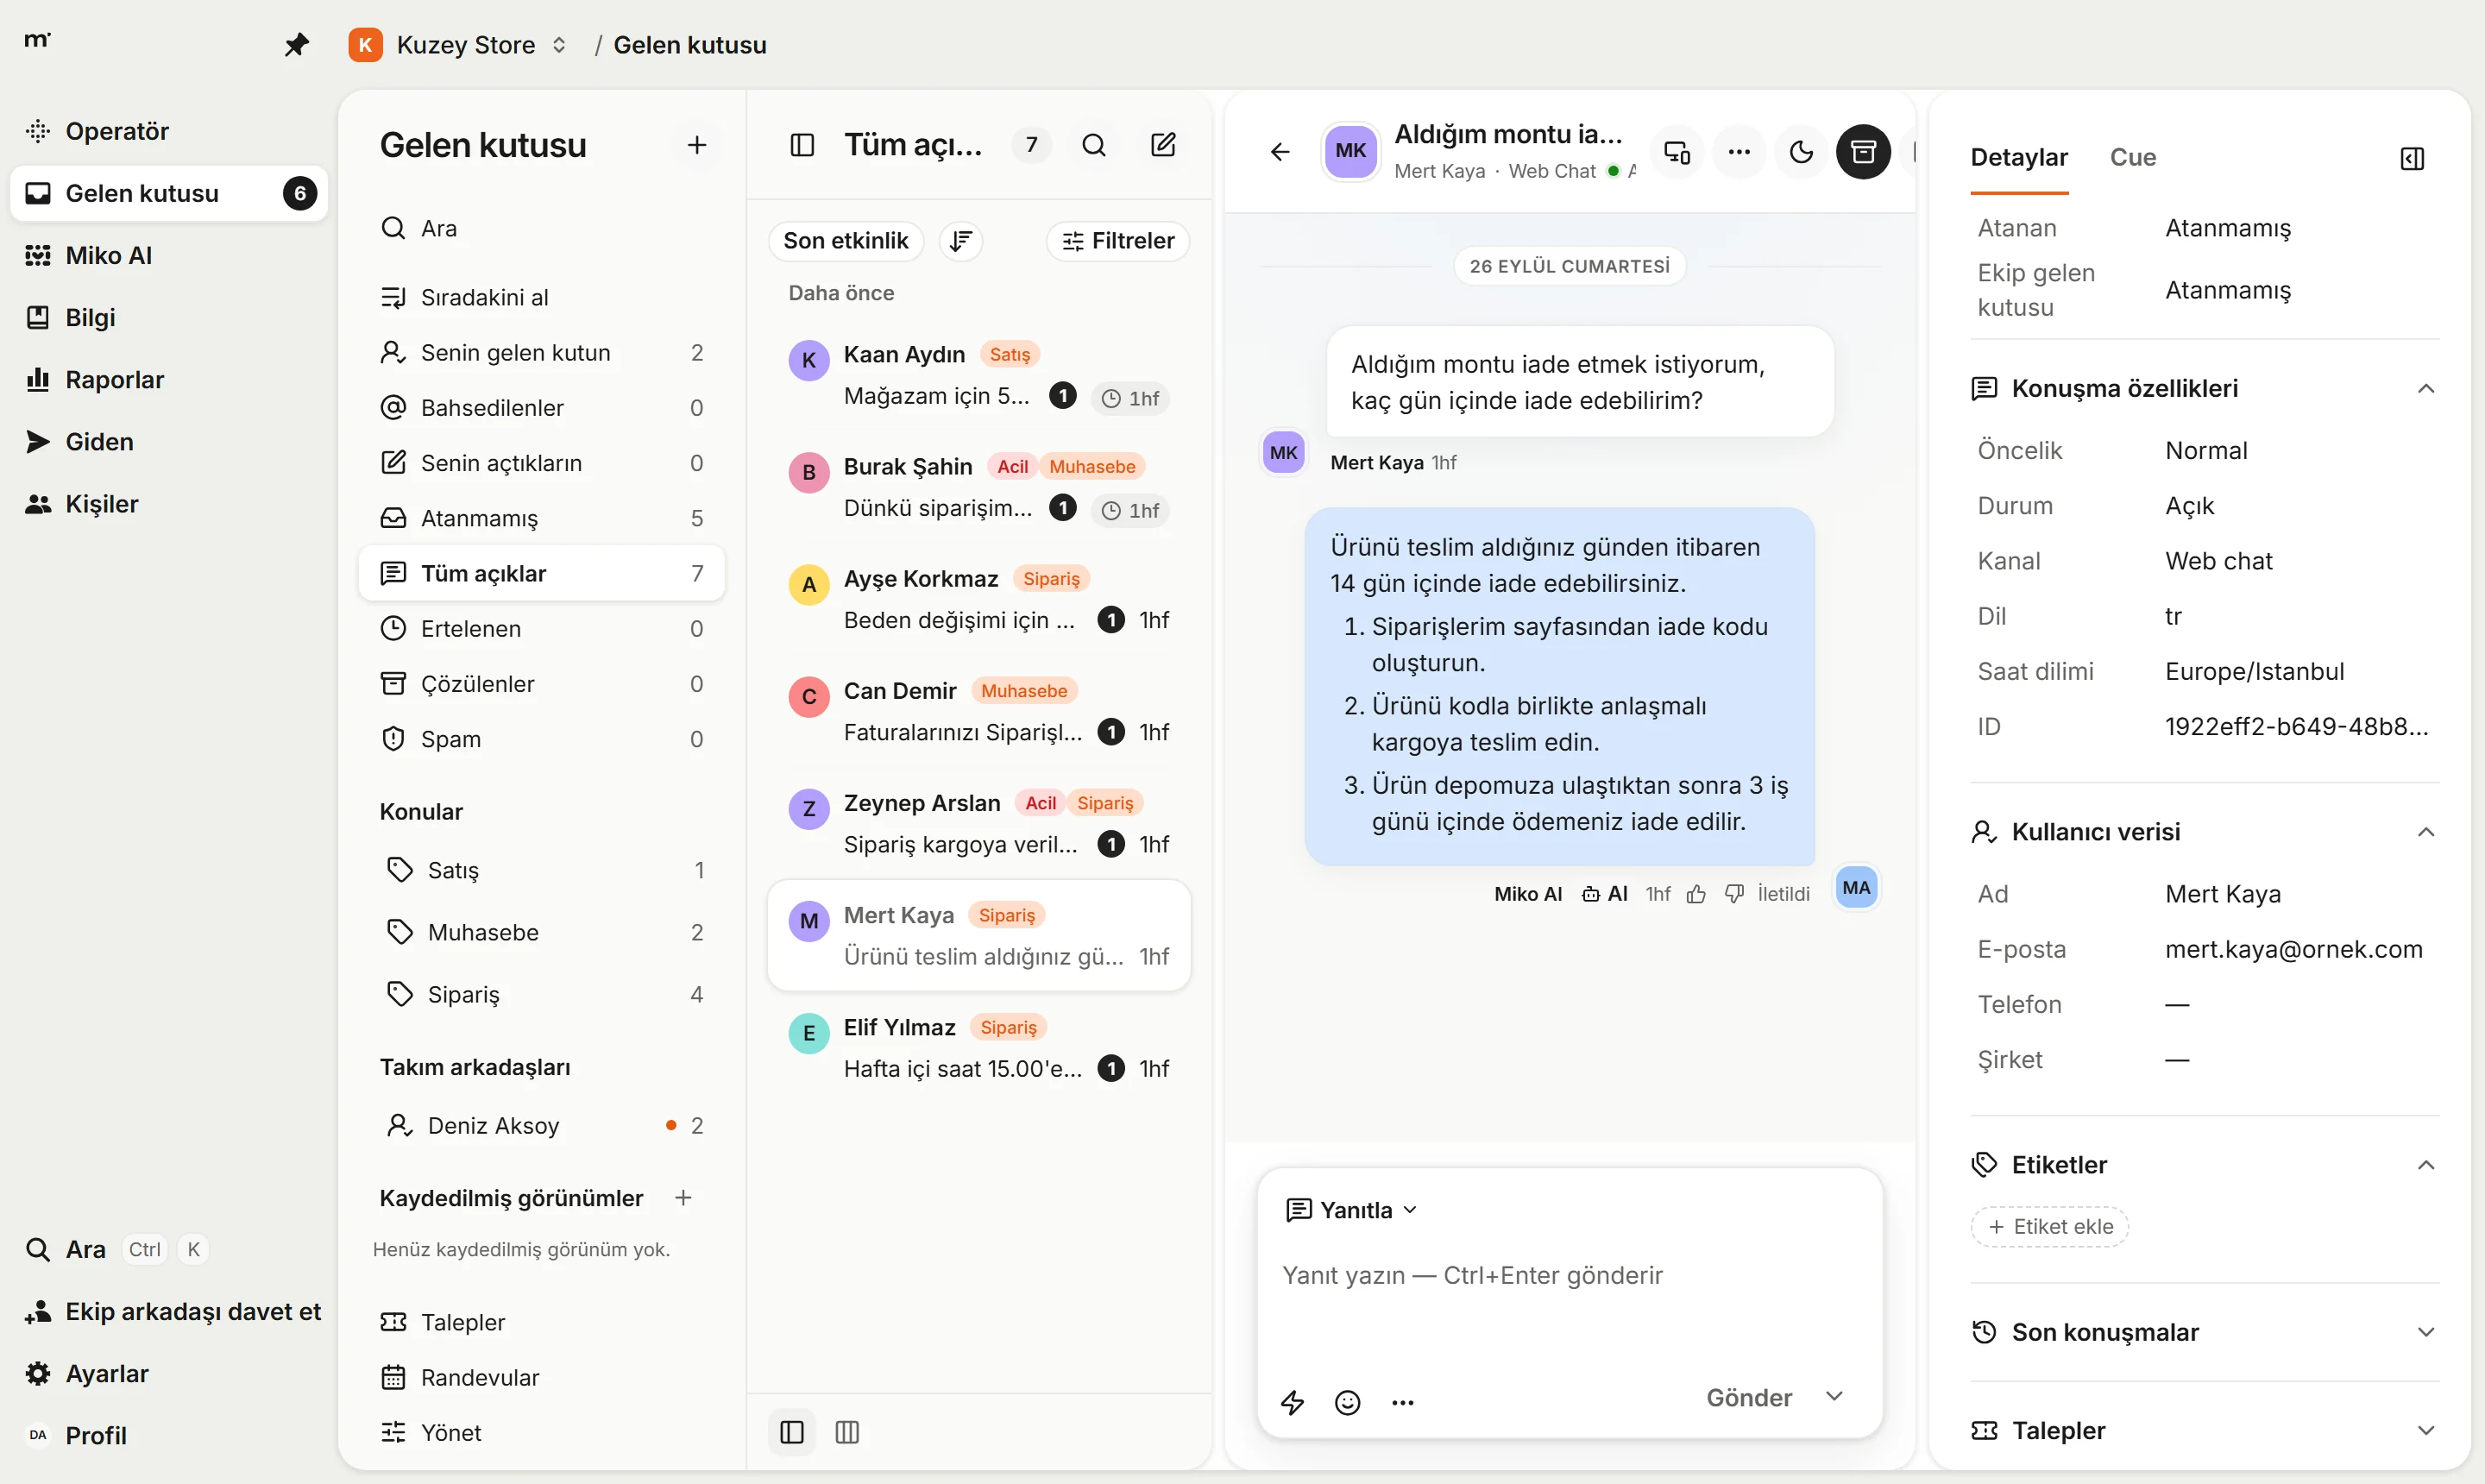Open the send options arrow next to Gönder
Screen dimensions: 2485x1484
[1834, 1397]
